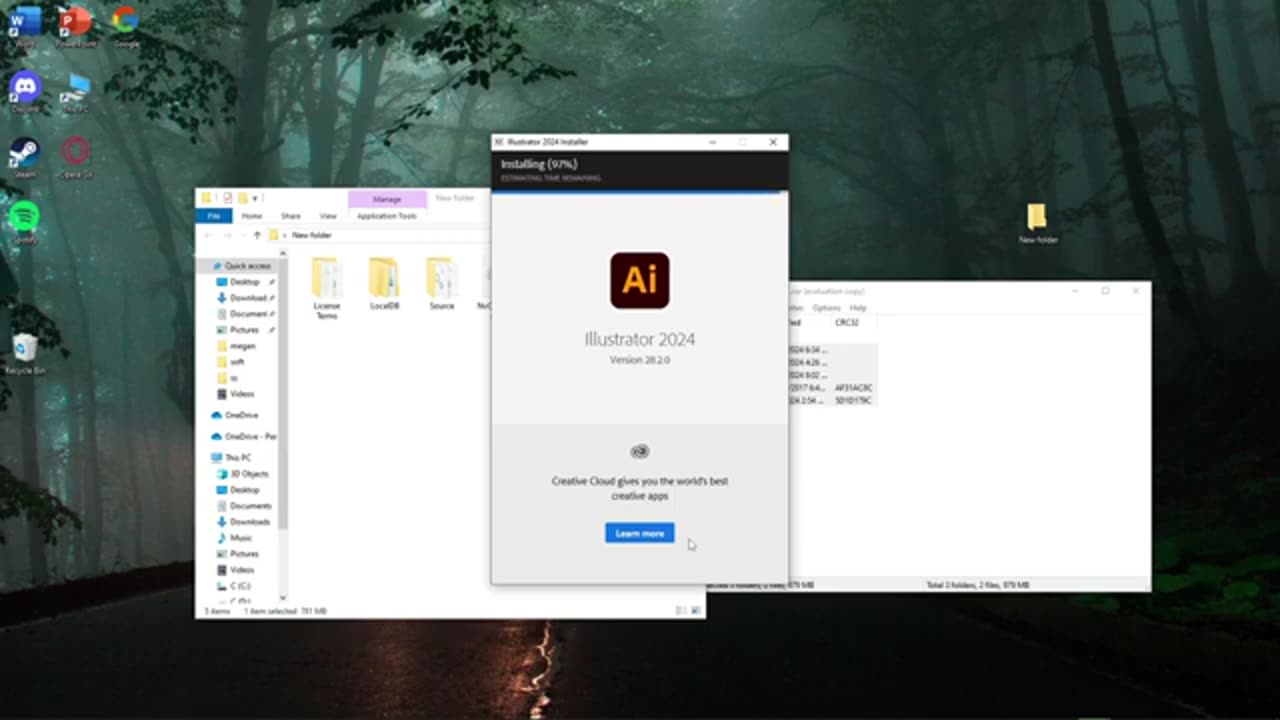Select the C (C:) drive in navigation pane

point(236,586)
